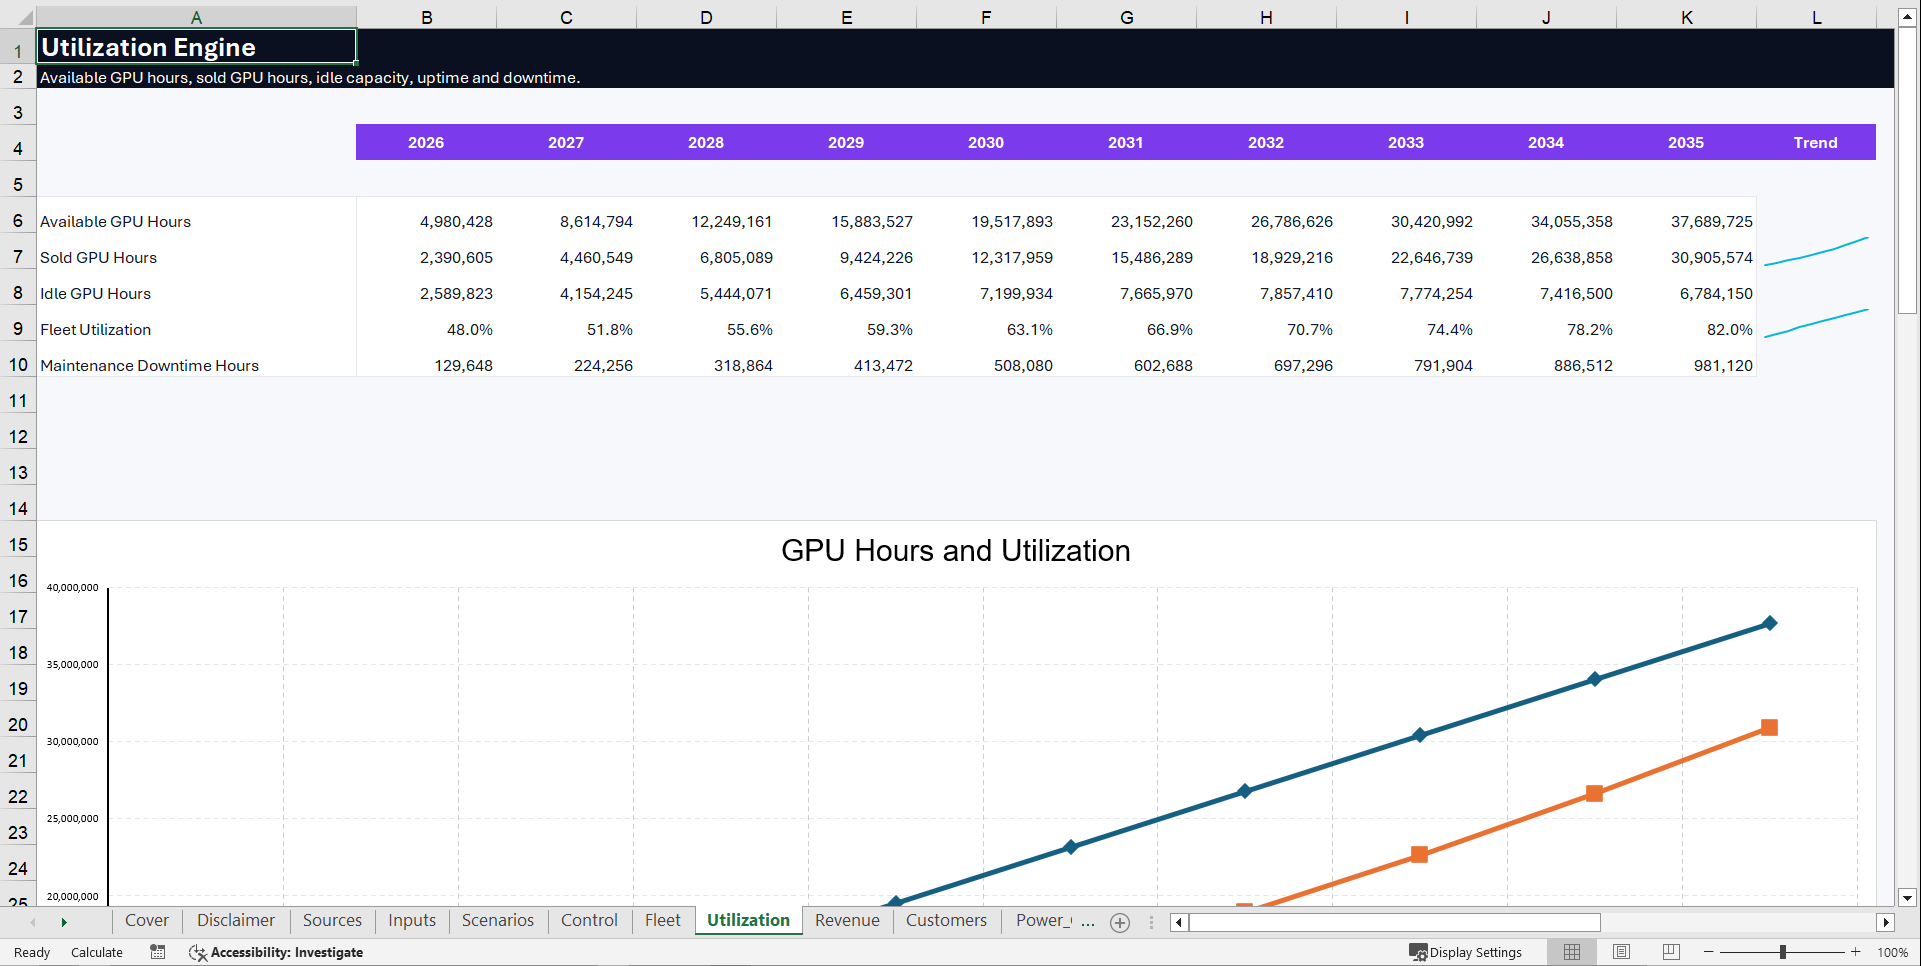
Task: Zoom in with the plus button
Action: coord(1856,952)
